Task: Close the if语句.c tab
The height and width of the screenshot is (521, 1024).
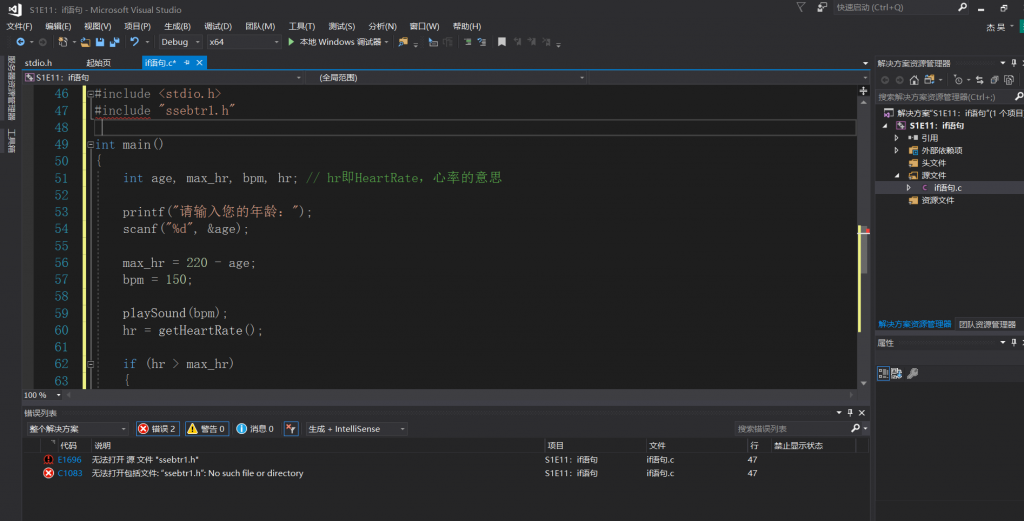Action: pyautogui.click(x=199, y=63)
